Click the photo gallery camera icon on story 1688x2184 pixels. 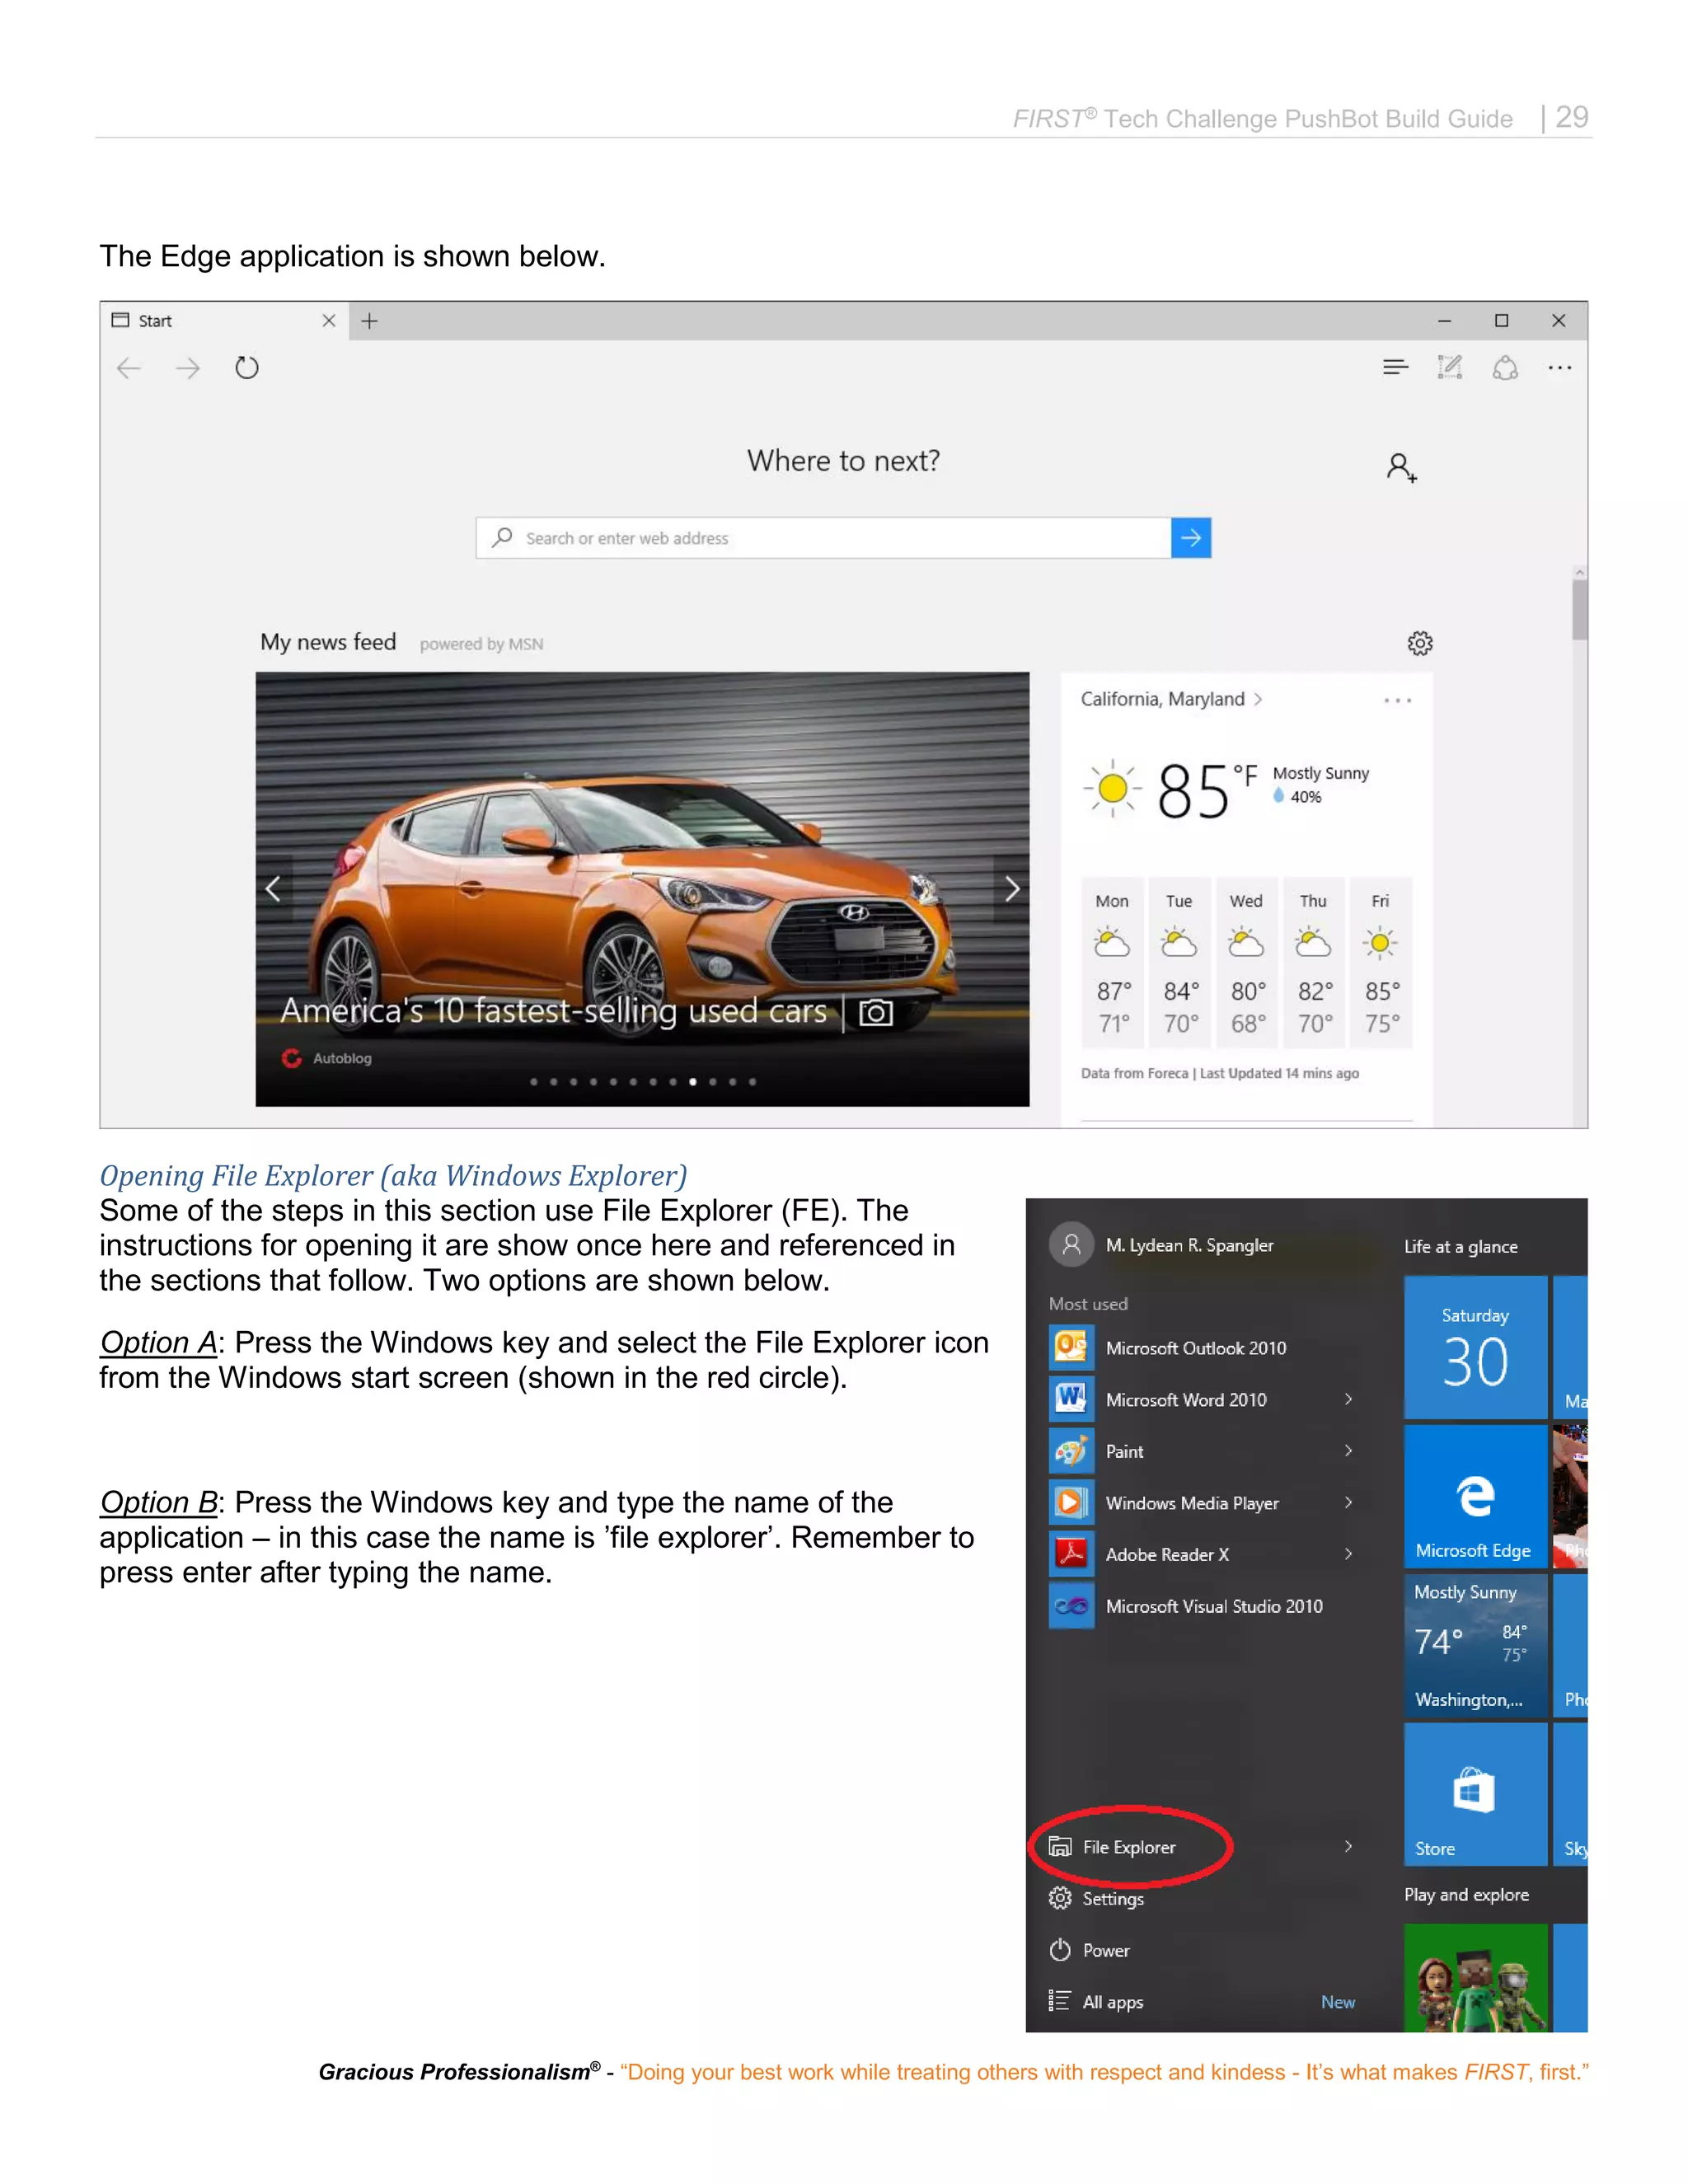click(x=876, y=1012)
